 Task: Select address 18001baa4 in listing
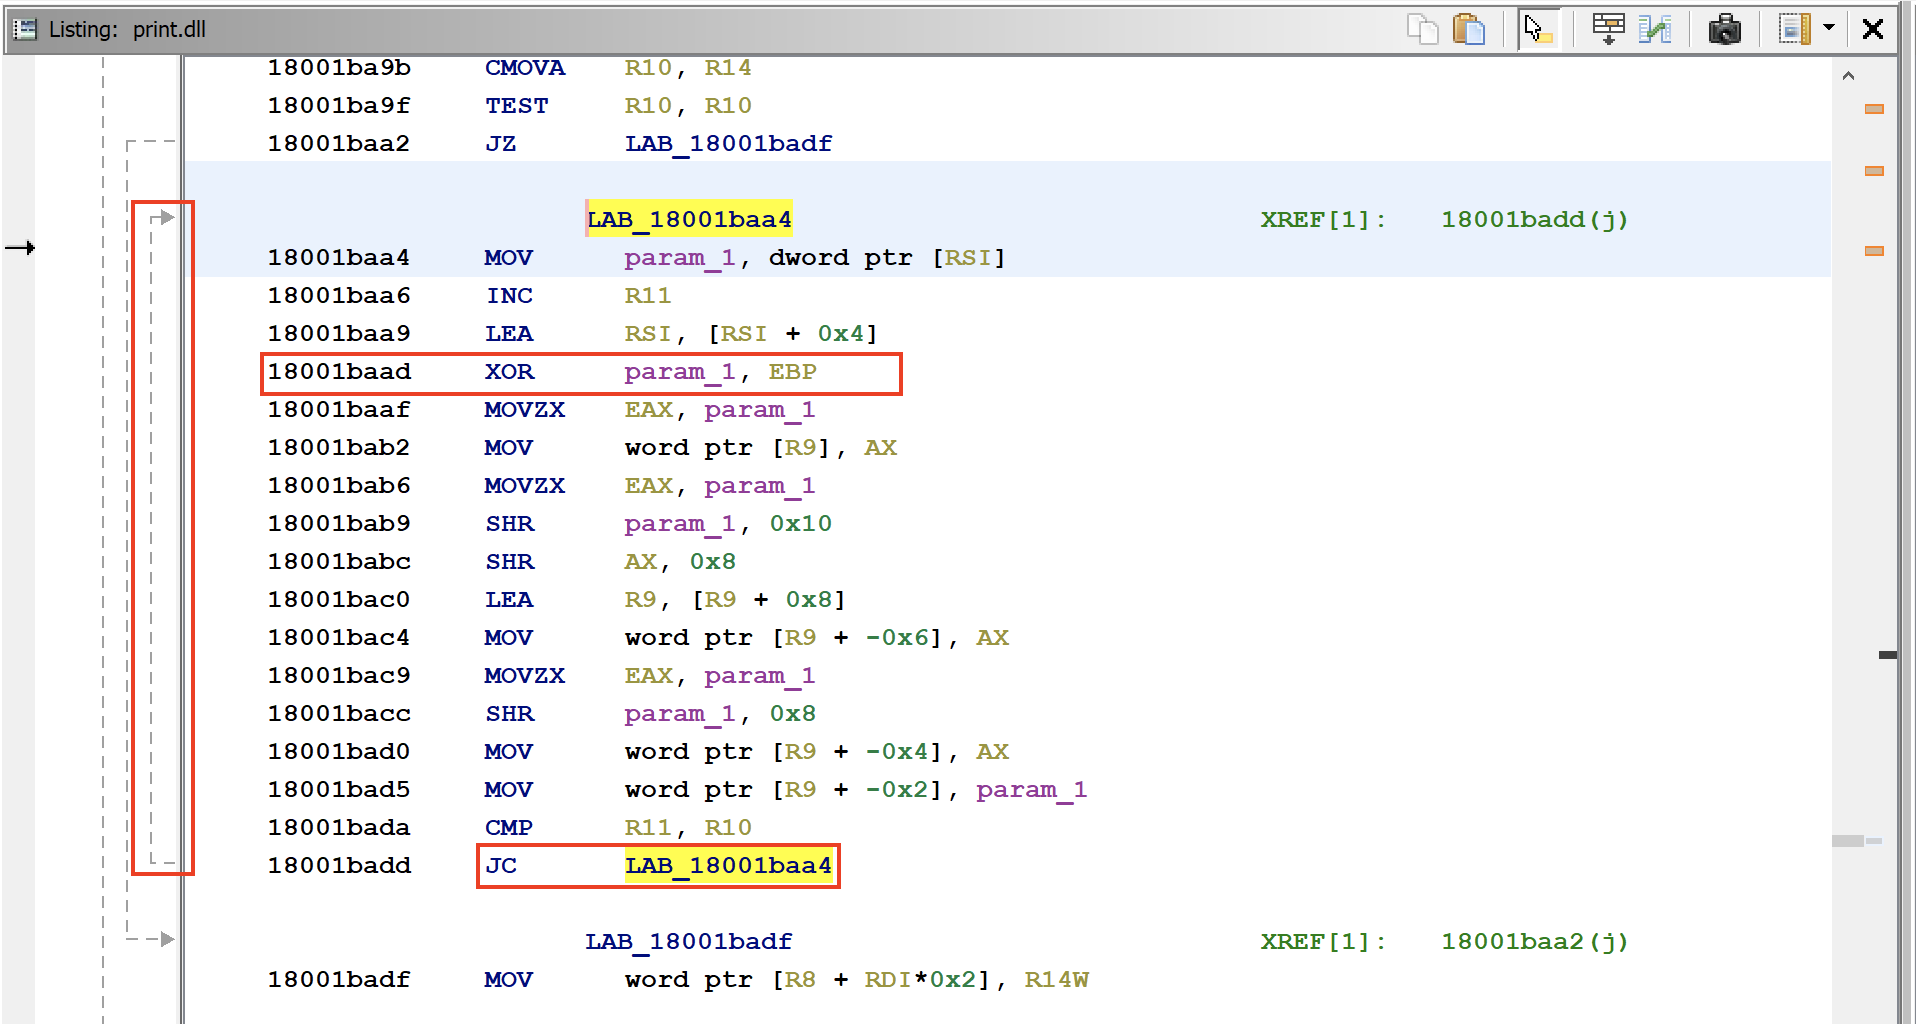339,257
